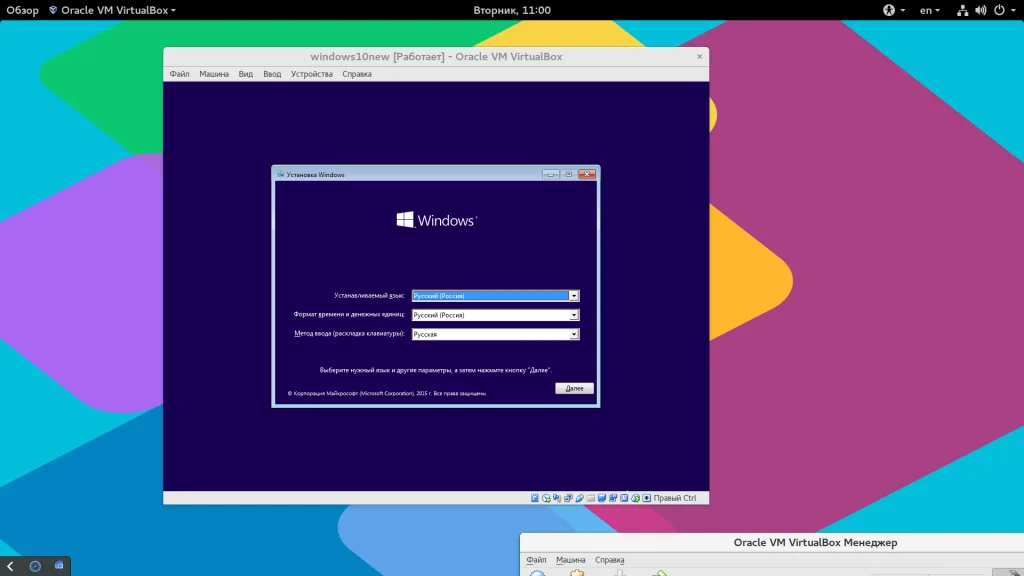Click the optical disk status icon
The height and width of the screenshot is (576, 1024).
pos(546,497)
